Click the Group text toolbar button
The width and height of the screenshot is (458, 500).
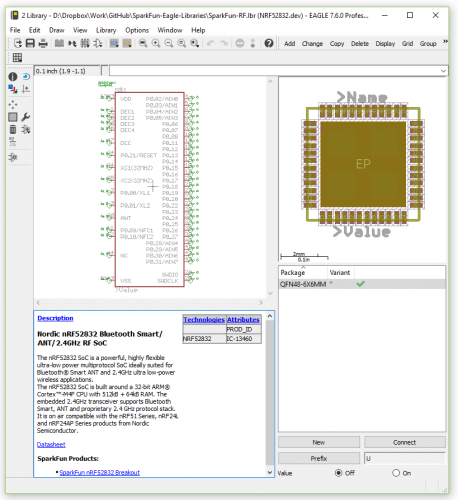tap(428, 44)
